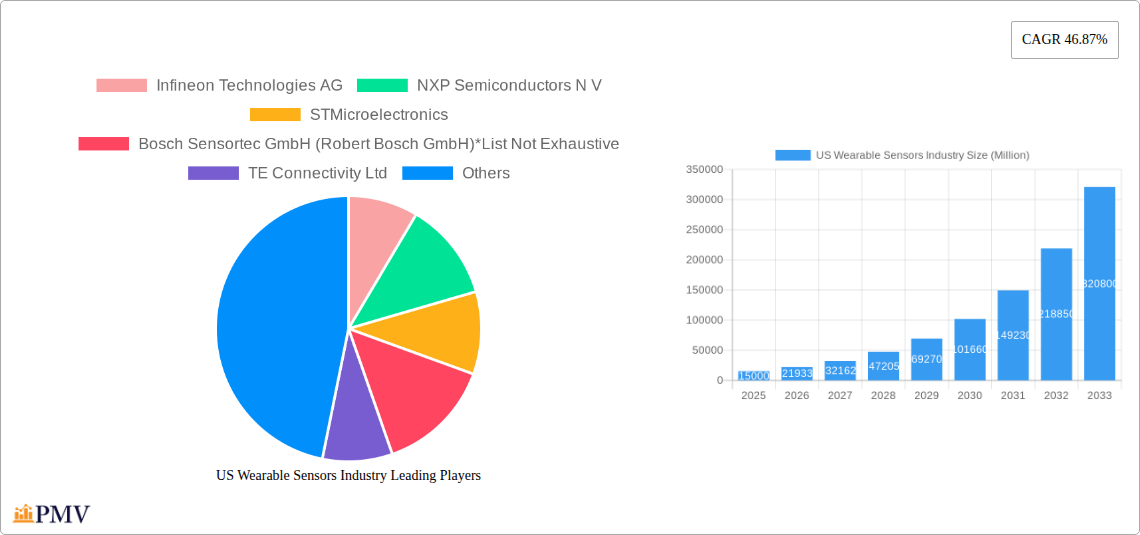Toggle the US Wearable Sensors Industry Size legend label
The height and width of the screenshot is (535, 1140).
point(923,155)
